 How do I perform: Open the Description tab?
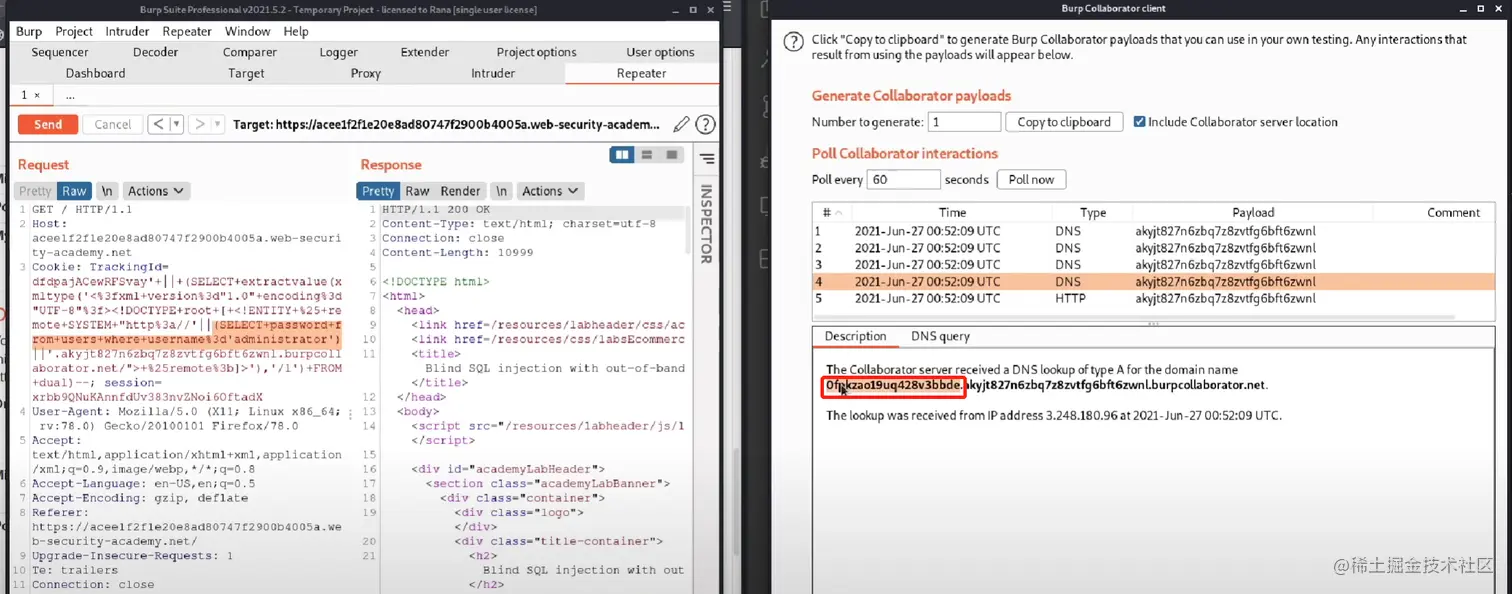855,336
